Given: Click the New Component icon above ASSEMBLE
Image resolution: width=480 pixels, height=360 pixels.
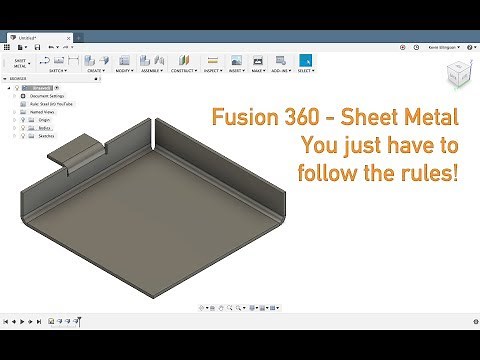Looking at the screenshot, I should pos(145,60).
